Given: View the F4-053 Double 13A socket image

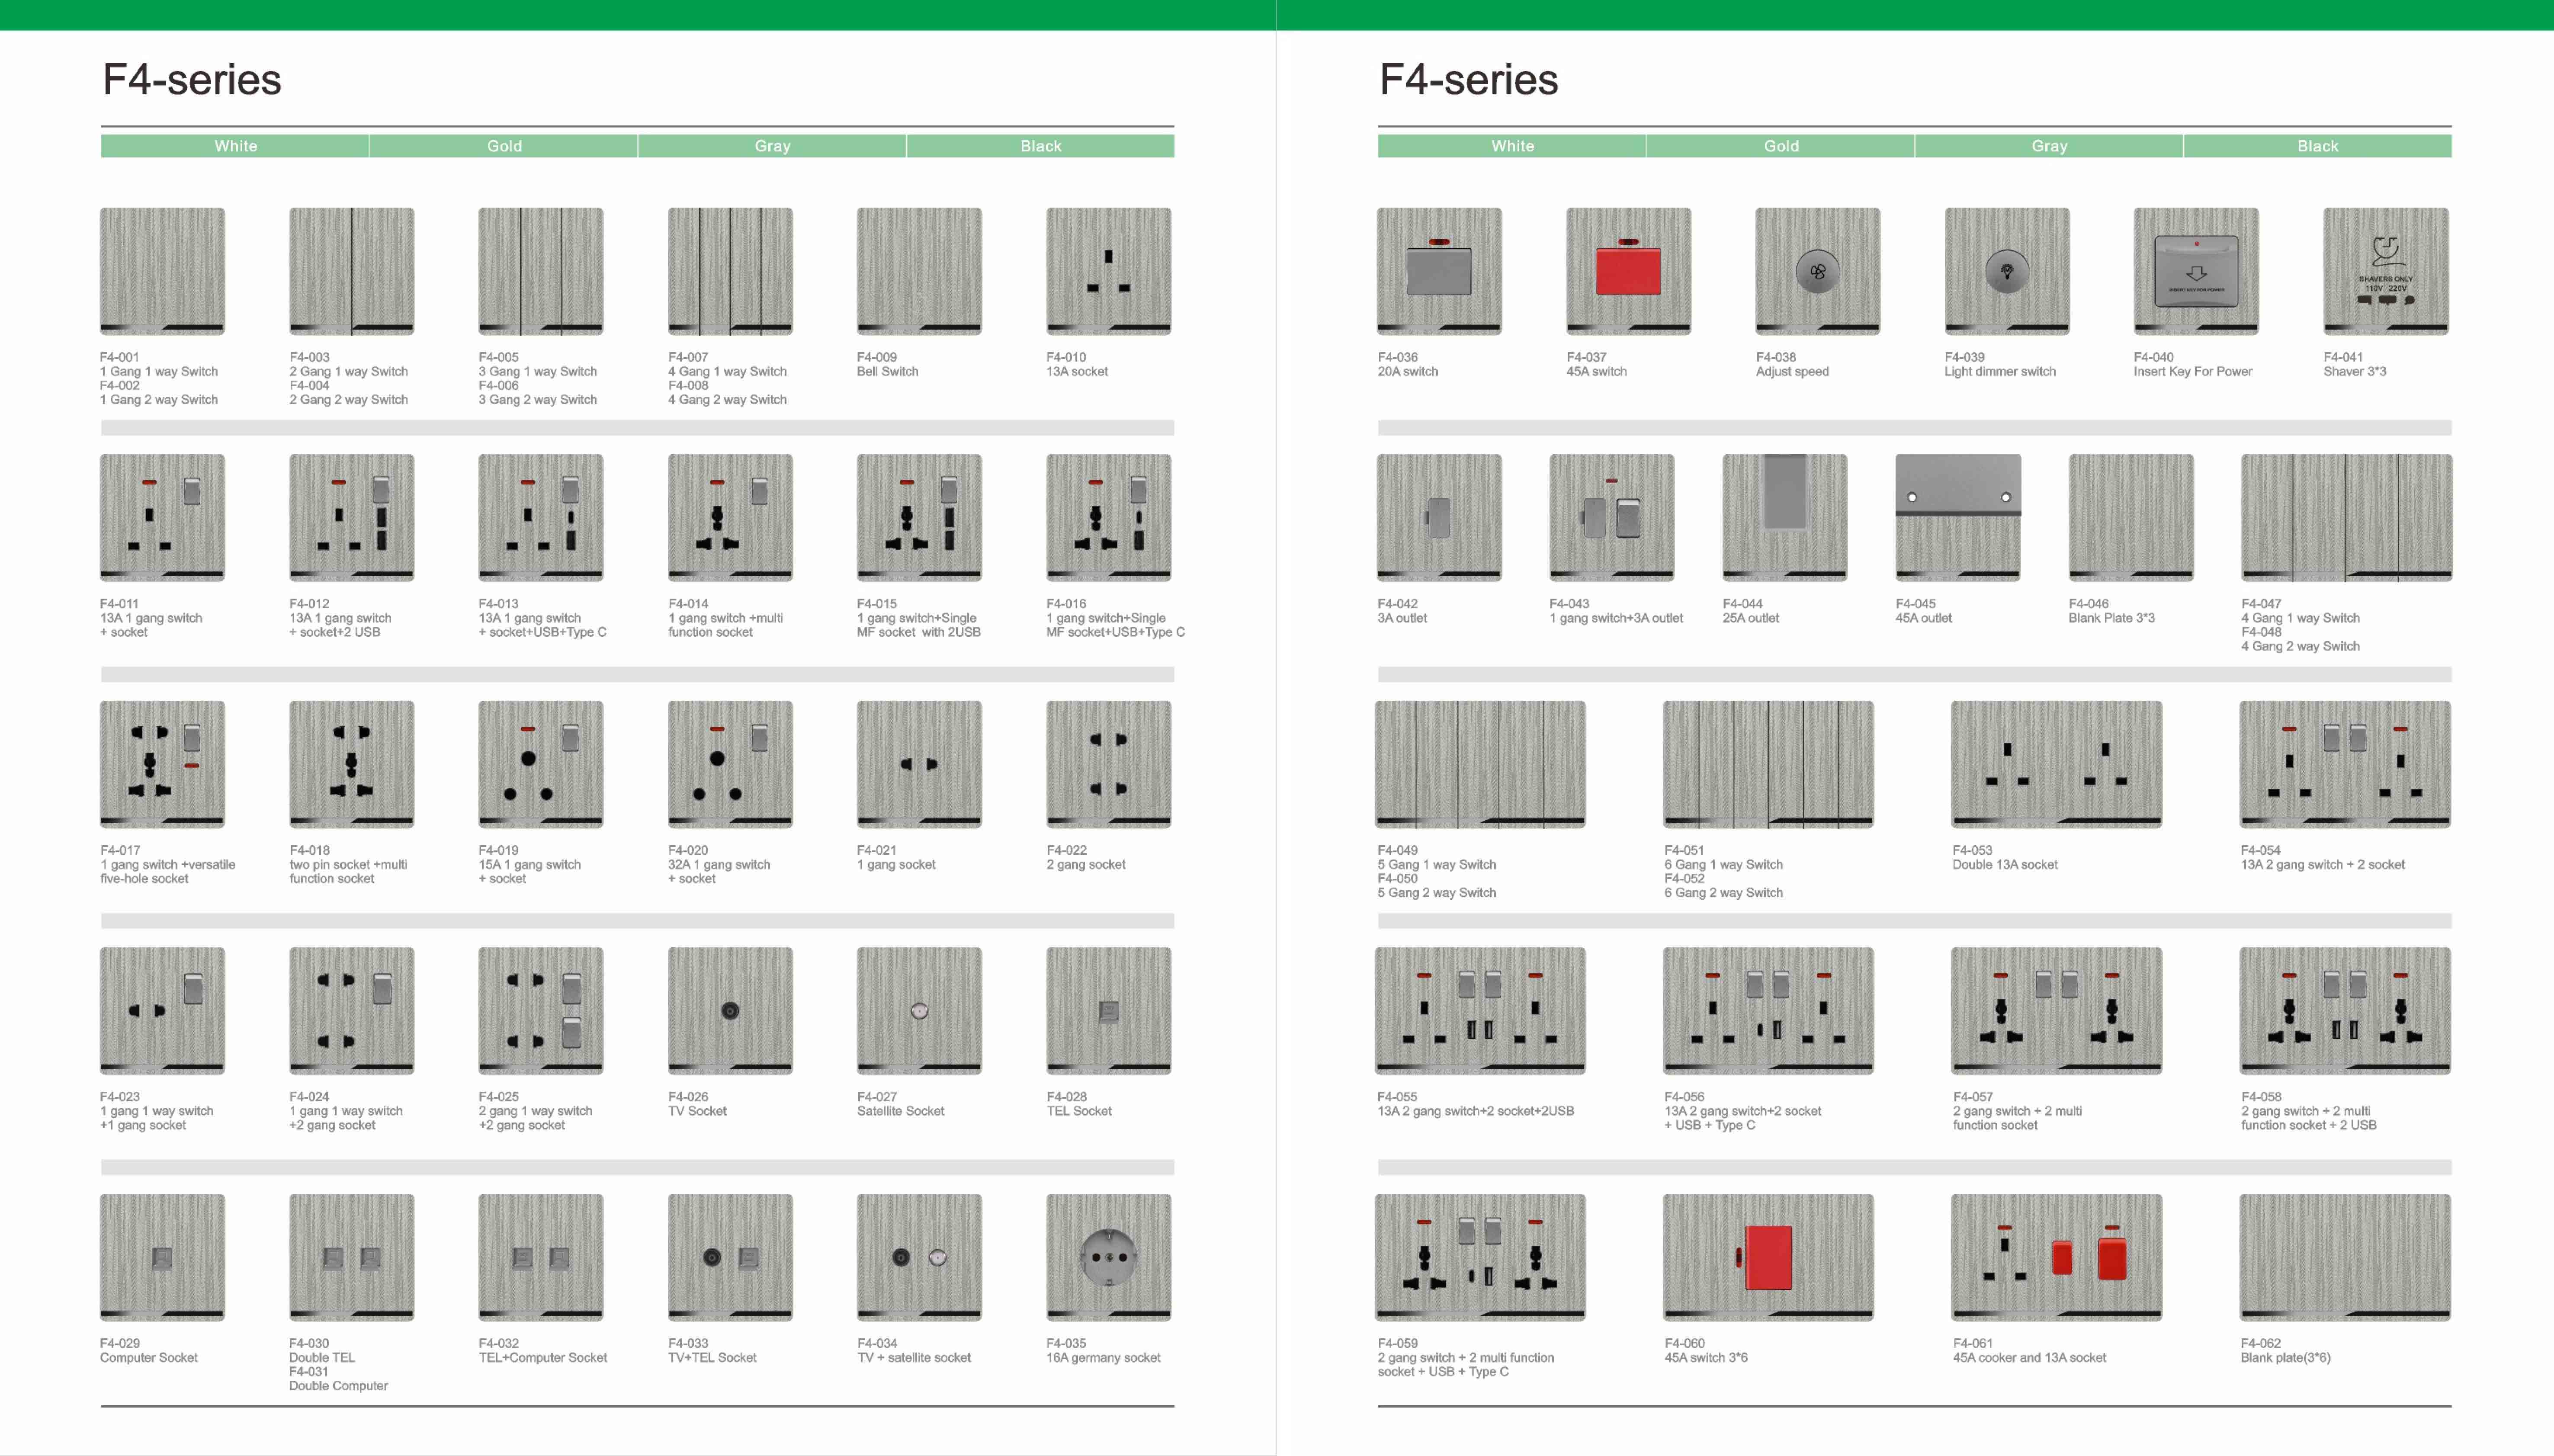Looking at the screenshot, I should (x=2056, y=764).
